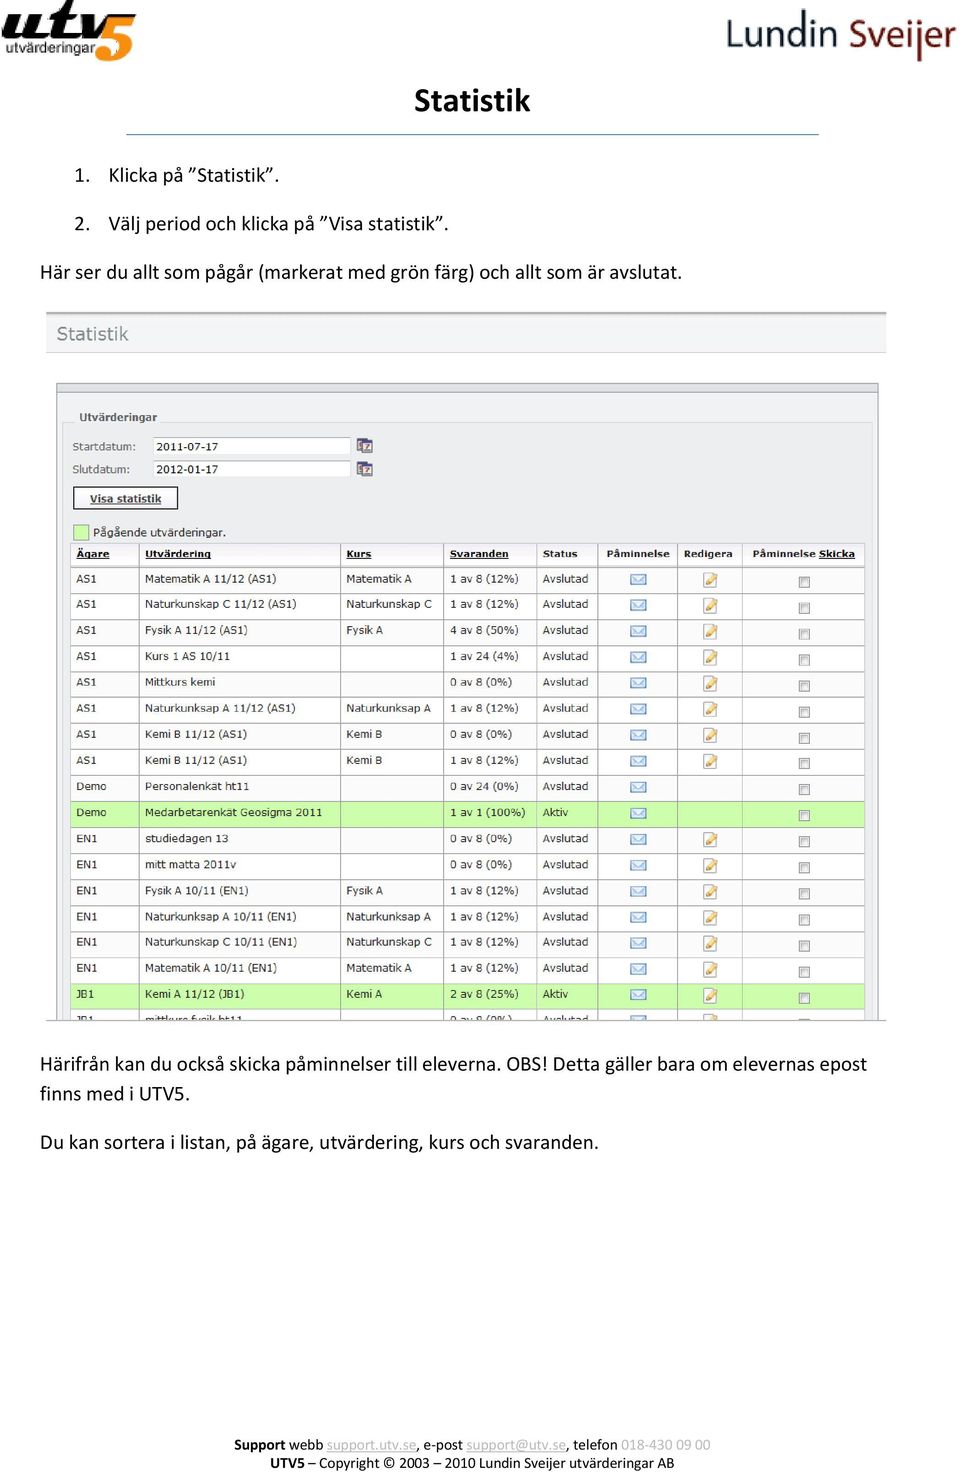Screen dimensions: 960x1472
Task: Tick the reminder checkbox for Matematik A 11/12 (AS1)
Action: tap(804, 582)
